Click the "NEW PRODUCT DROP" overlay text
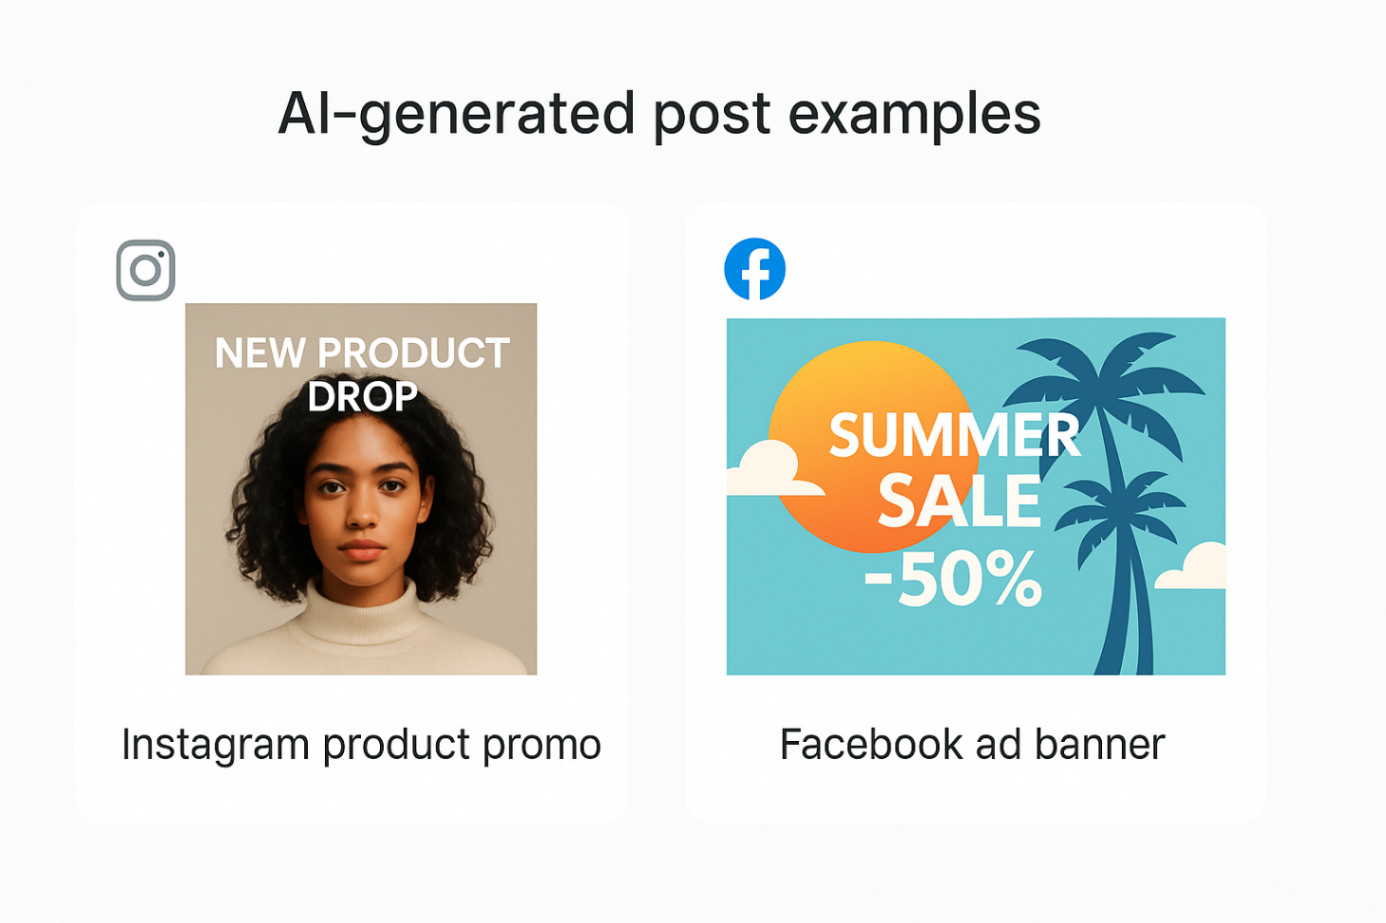Viewport: 1386px width, 923px height. click(x=362, y=375)
